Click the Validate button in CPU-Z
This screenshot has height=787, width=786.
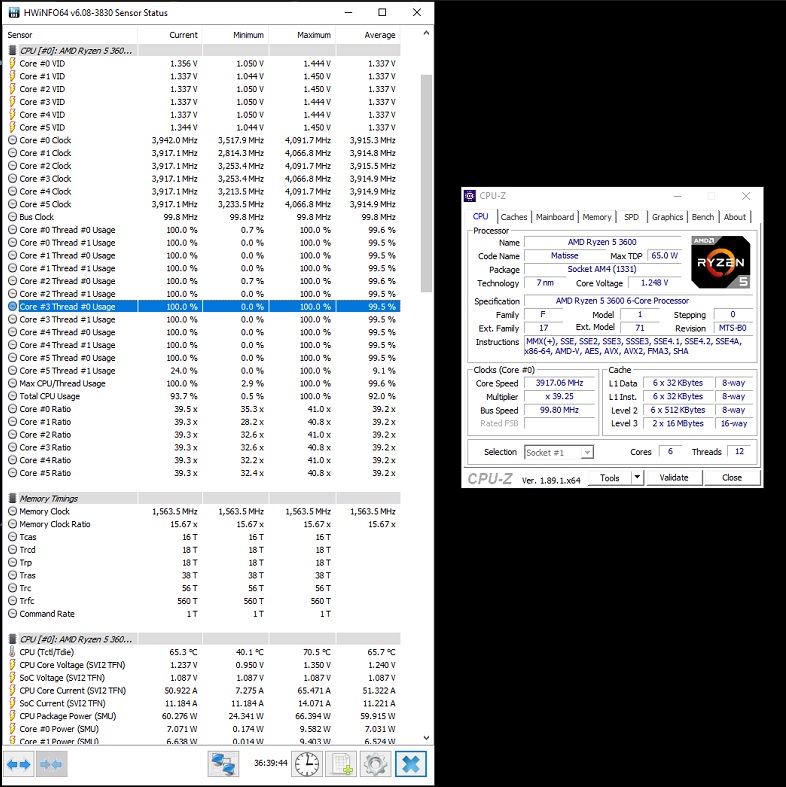(674, 478)
